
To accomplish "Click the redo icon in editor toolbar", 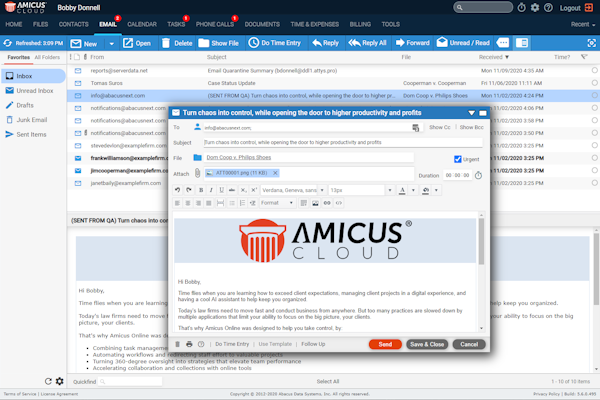I will click(x=189, y=190).
